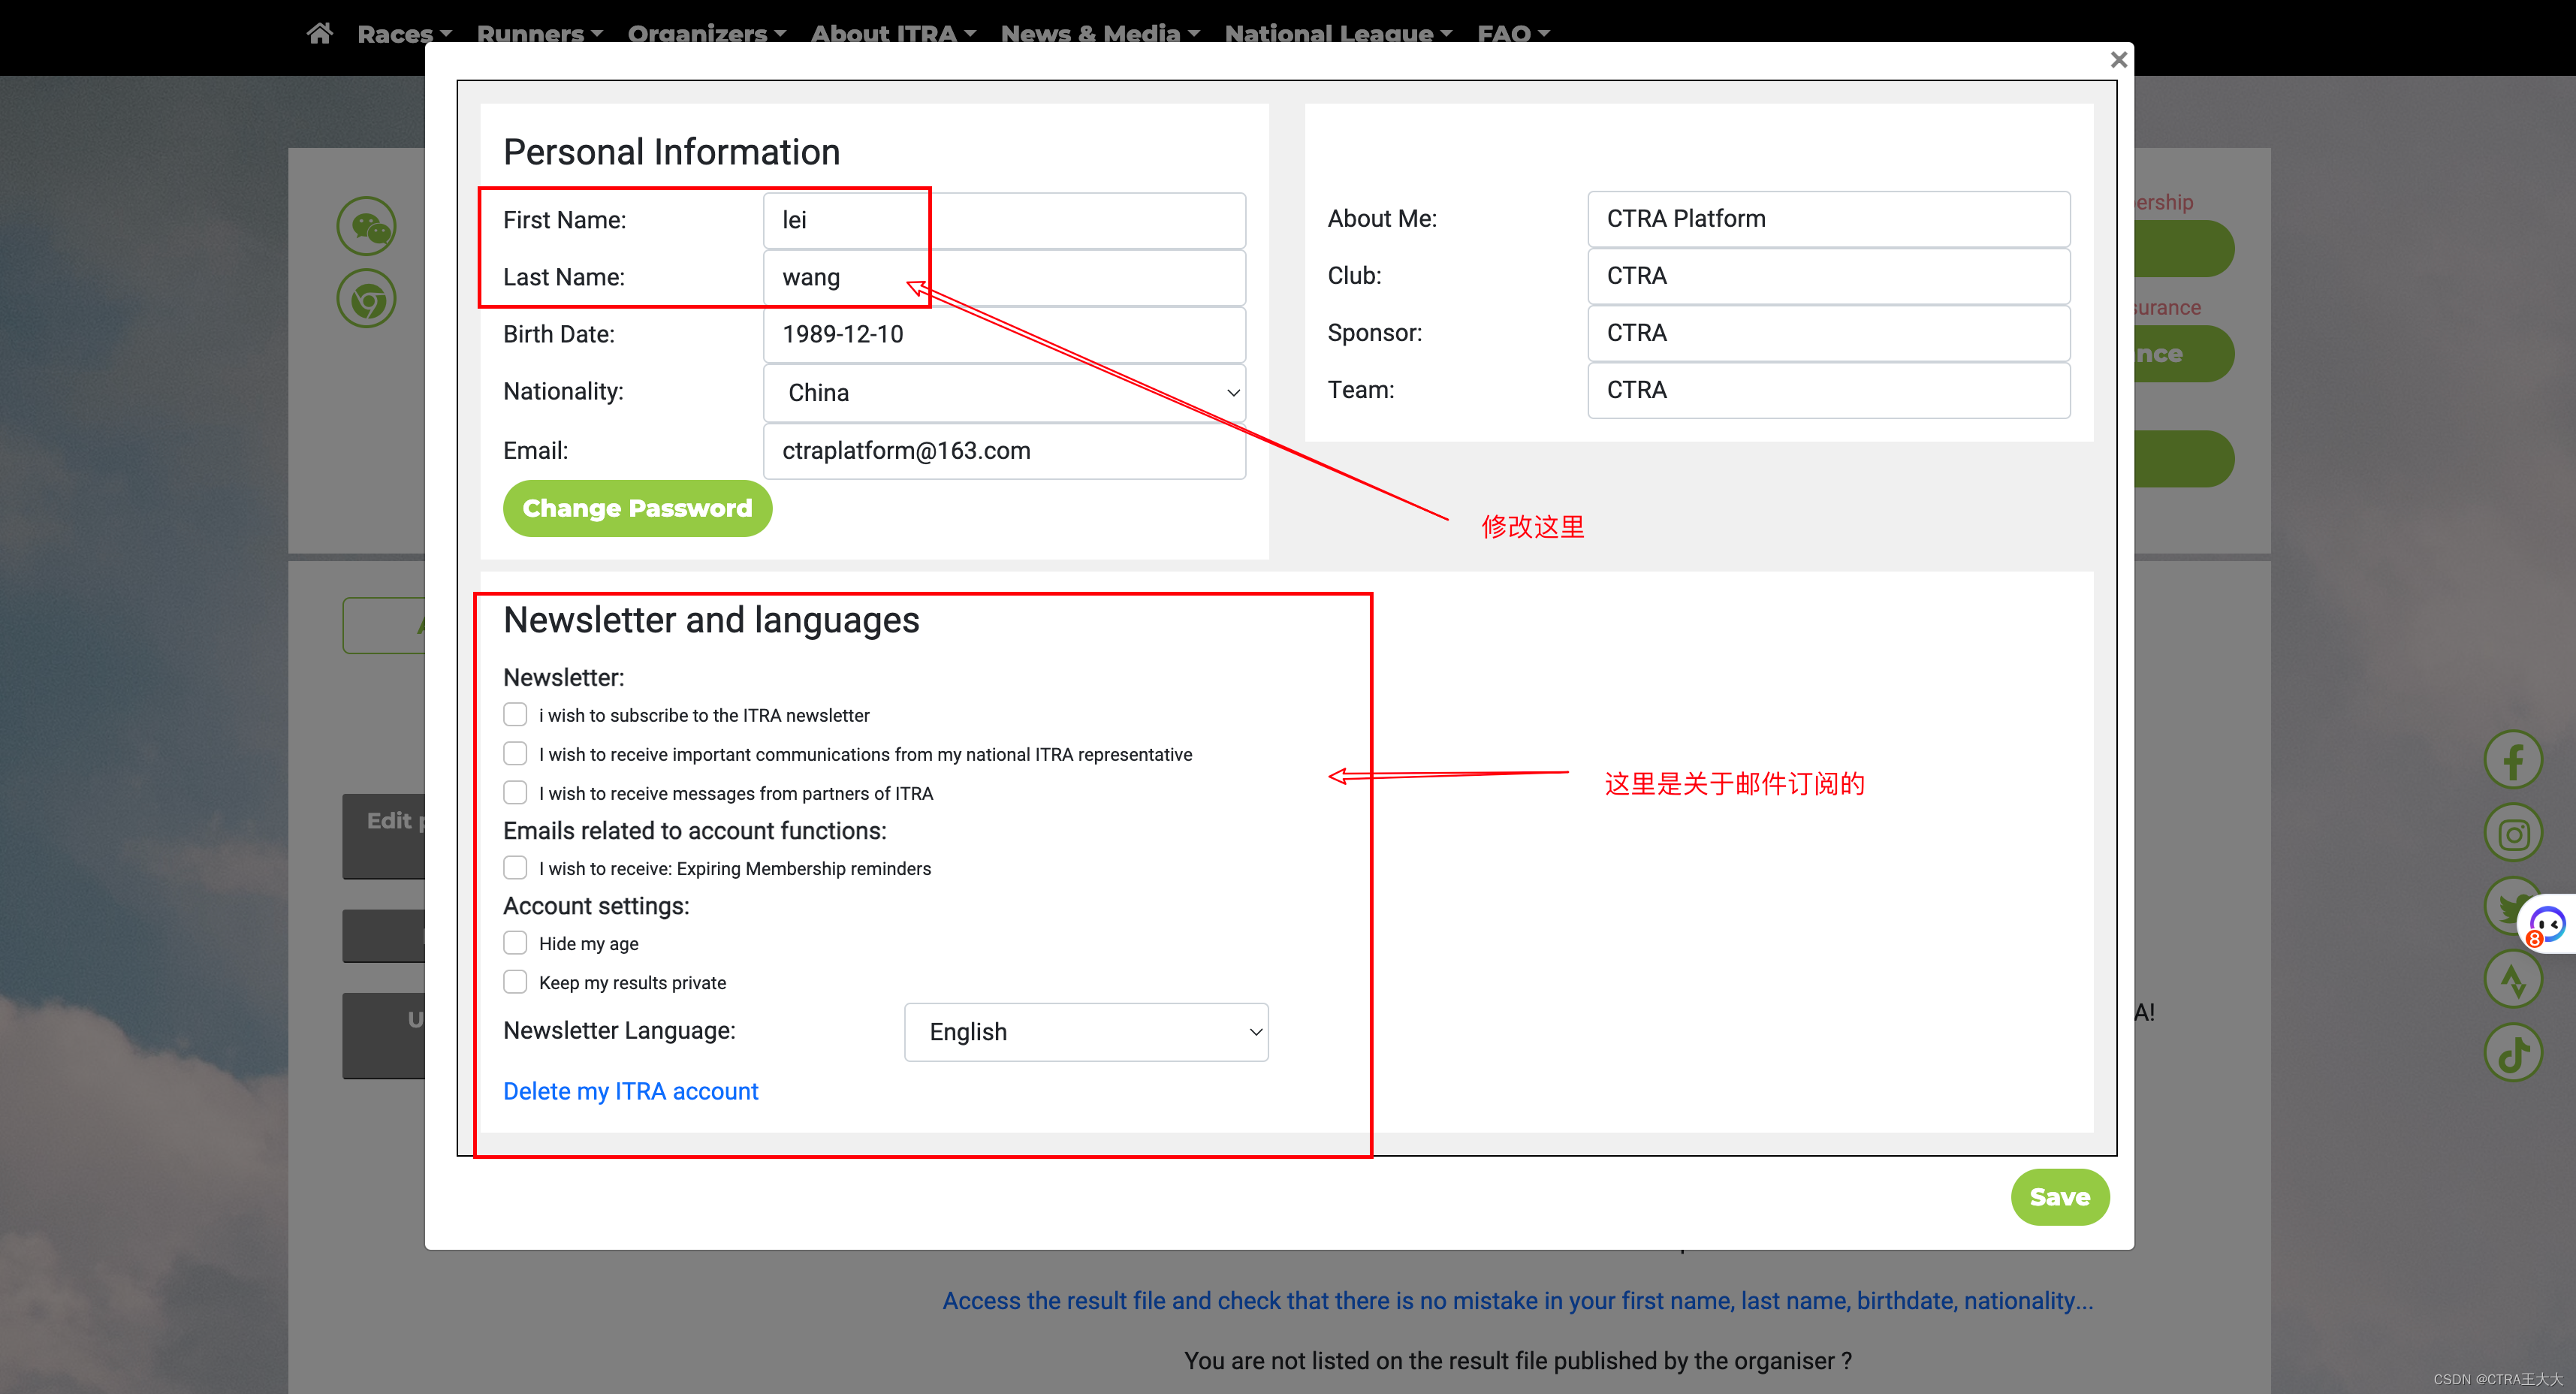Click Delete my ITRA account link

click(630, 1091)
